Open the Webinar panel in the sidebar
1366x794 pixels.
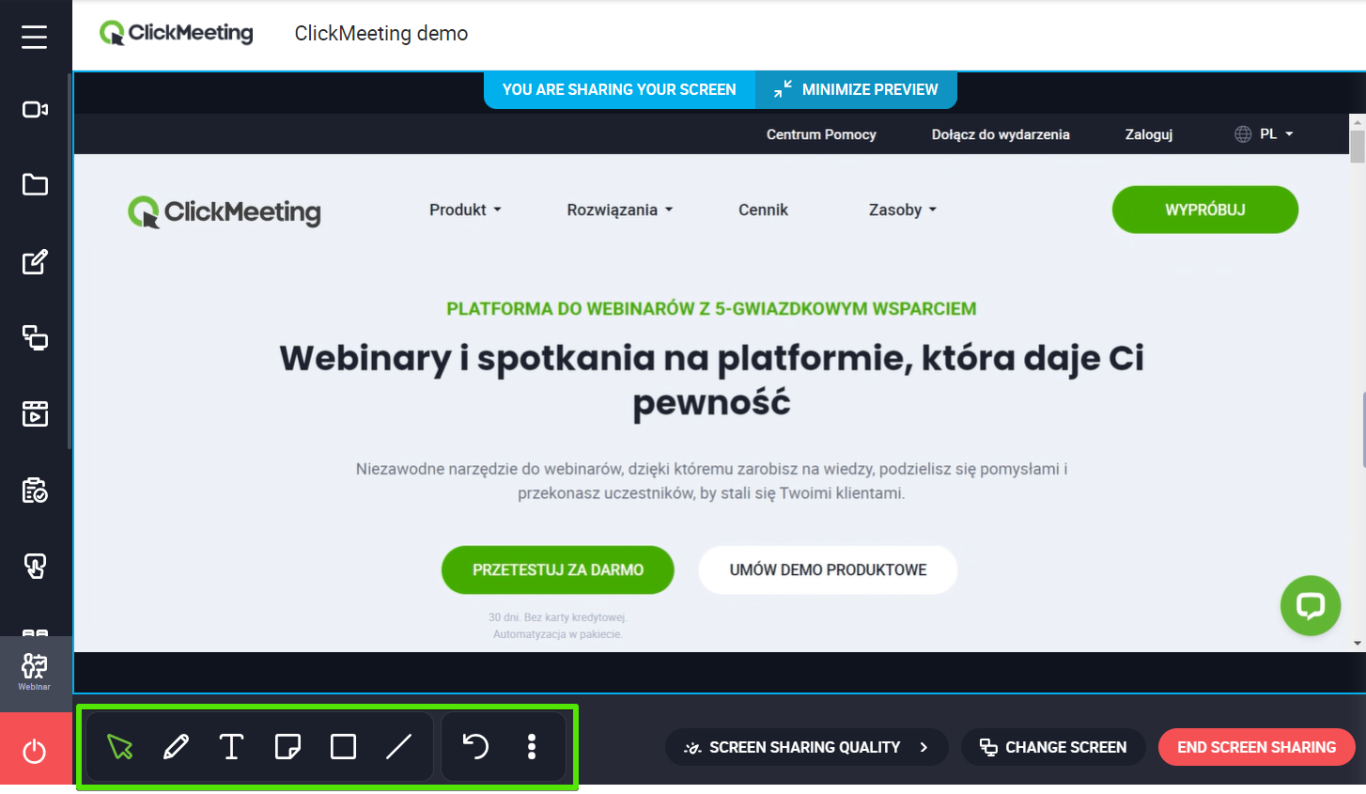tap(35, 670)
